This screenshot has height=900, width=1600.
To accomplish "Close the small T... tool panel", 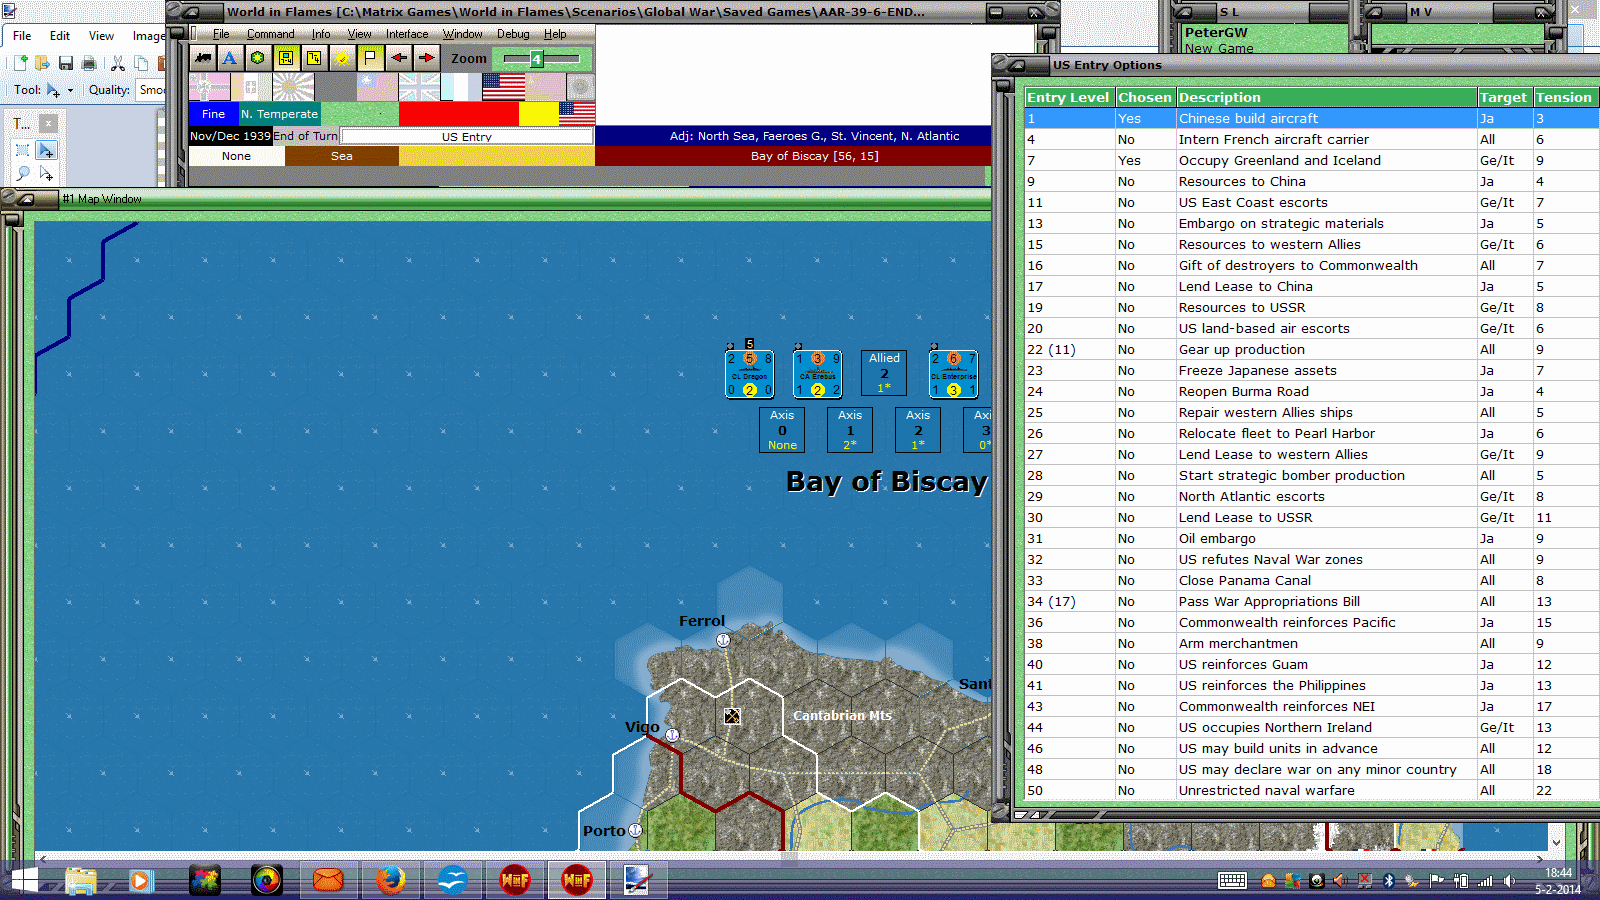I will pos(48,123).
